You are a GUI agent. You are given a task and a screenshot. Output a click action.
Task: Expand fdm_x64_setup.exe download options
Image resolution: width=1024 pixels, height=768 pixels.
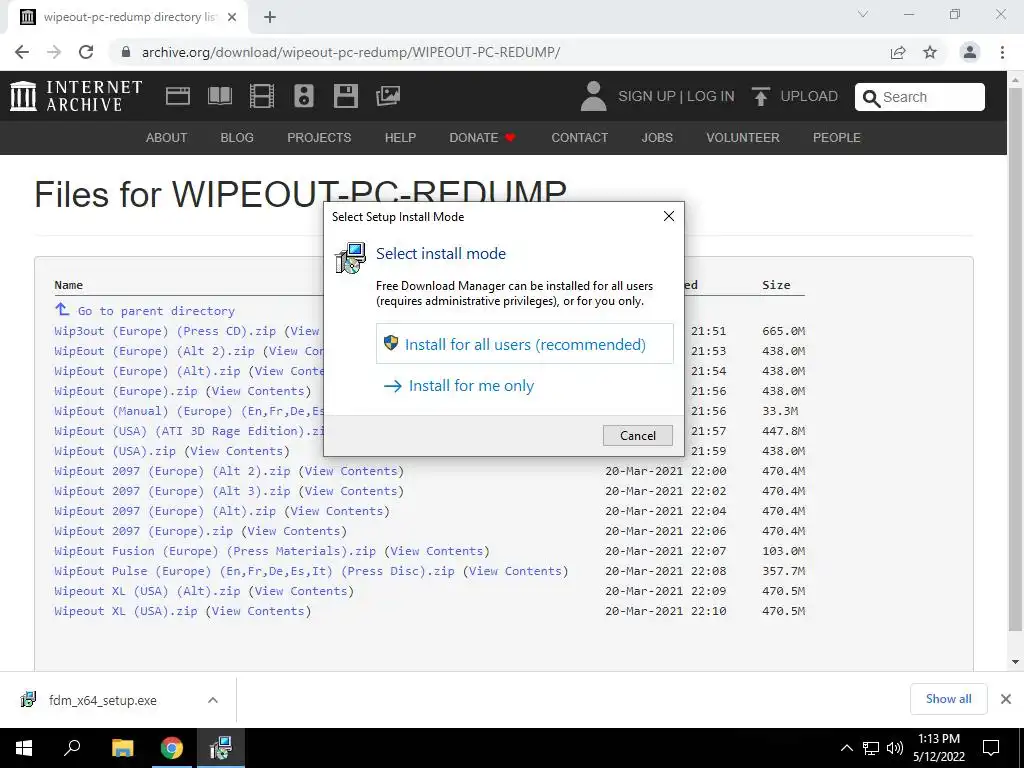[x=213, y=700]
